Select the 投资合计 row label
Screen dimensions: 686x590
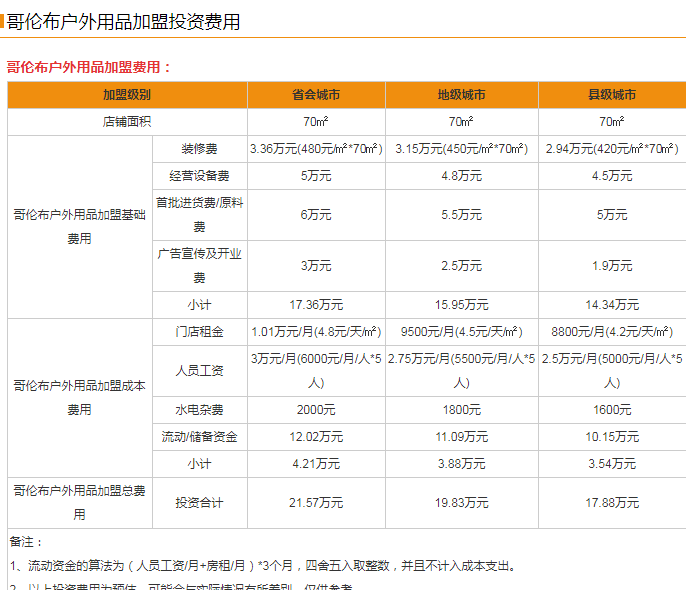click(x=200, y=503)
